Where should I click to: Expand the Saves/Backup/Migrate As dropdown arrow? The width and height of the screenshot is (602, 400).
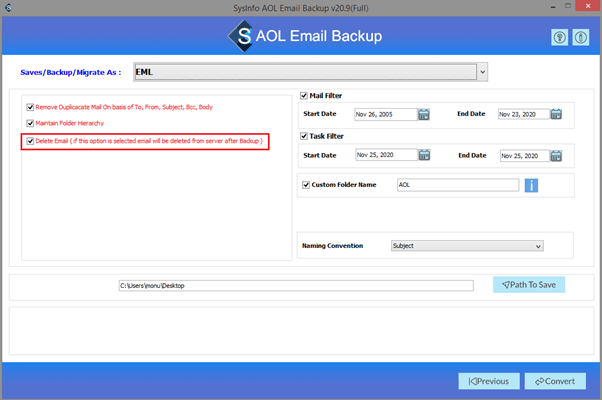click(x=483, y=72)
